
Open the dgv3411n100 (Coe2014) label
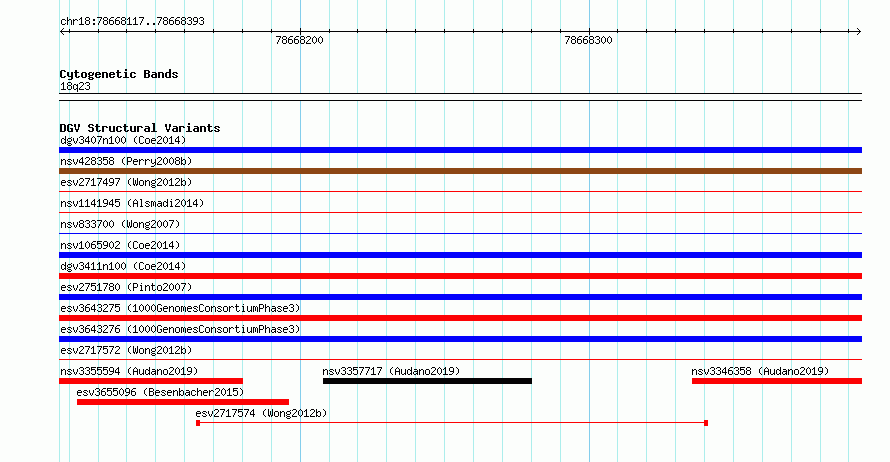pyautogui.click(x=123, y=266)
